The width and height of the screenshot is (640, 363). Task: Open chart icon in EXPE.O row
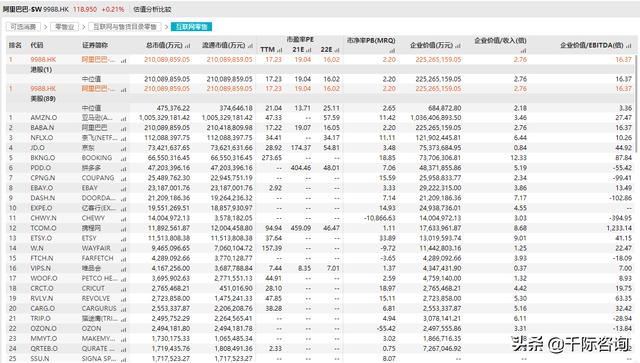pyautogui.click(x=124, y=209)
